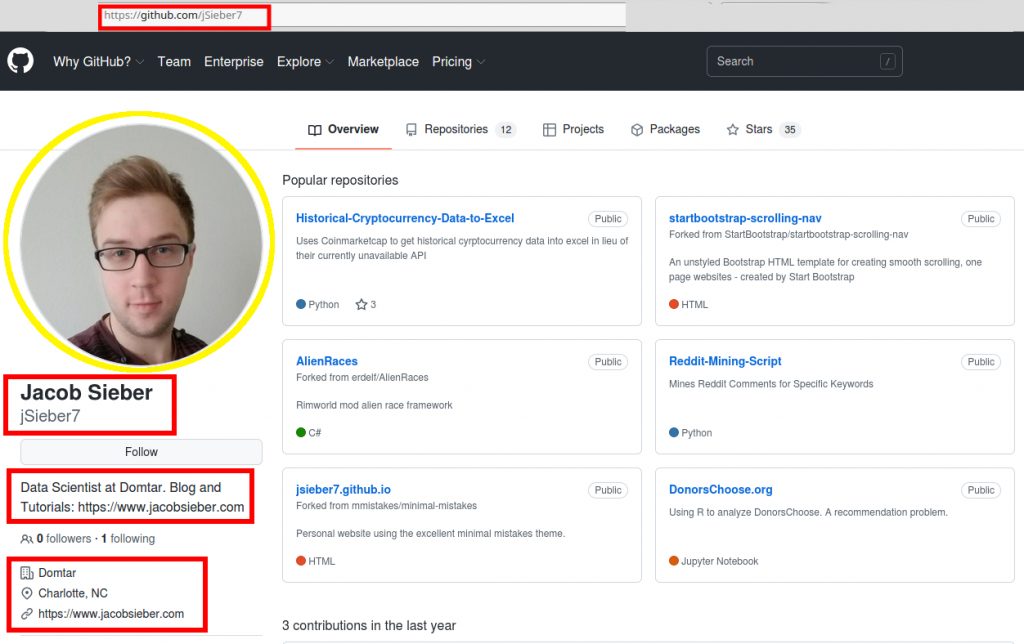Click the link icon beside the website URL
This screenshot has width=1024, height=644.
pos(27,614)
